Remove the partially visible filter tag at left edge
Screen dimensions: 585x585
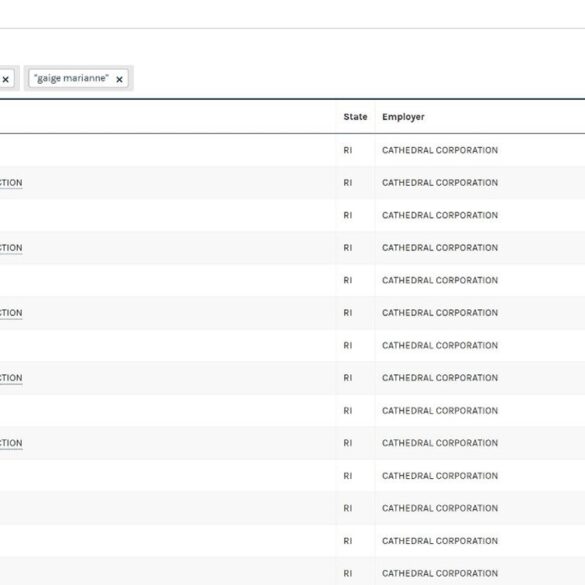tap(6, 79)
